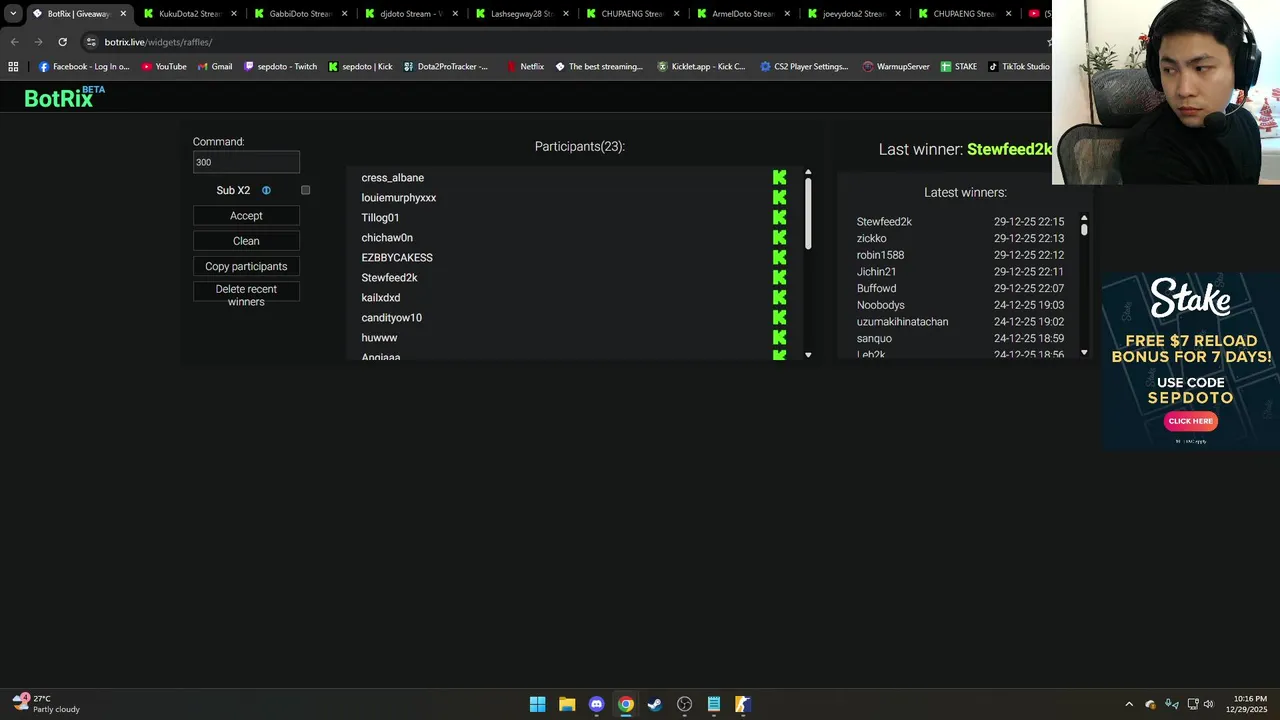Screen dimensions: 1280x720
Task: Click the Clean button
Action: 246,241
